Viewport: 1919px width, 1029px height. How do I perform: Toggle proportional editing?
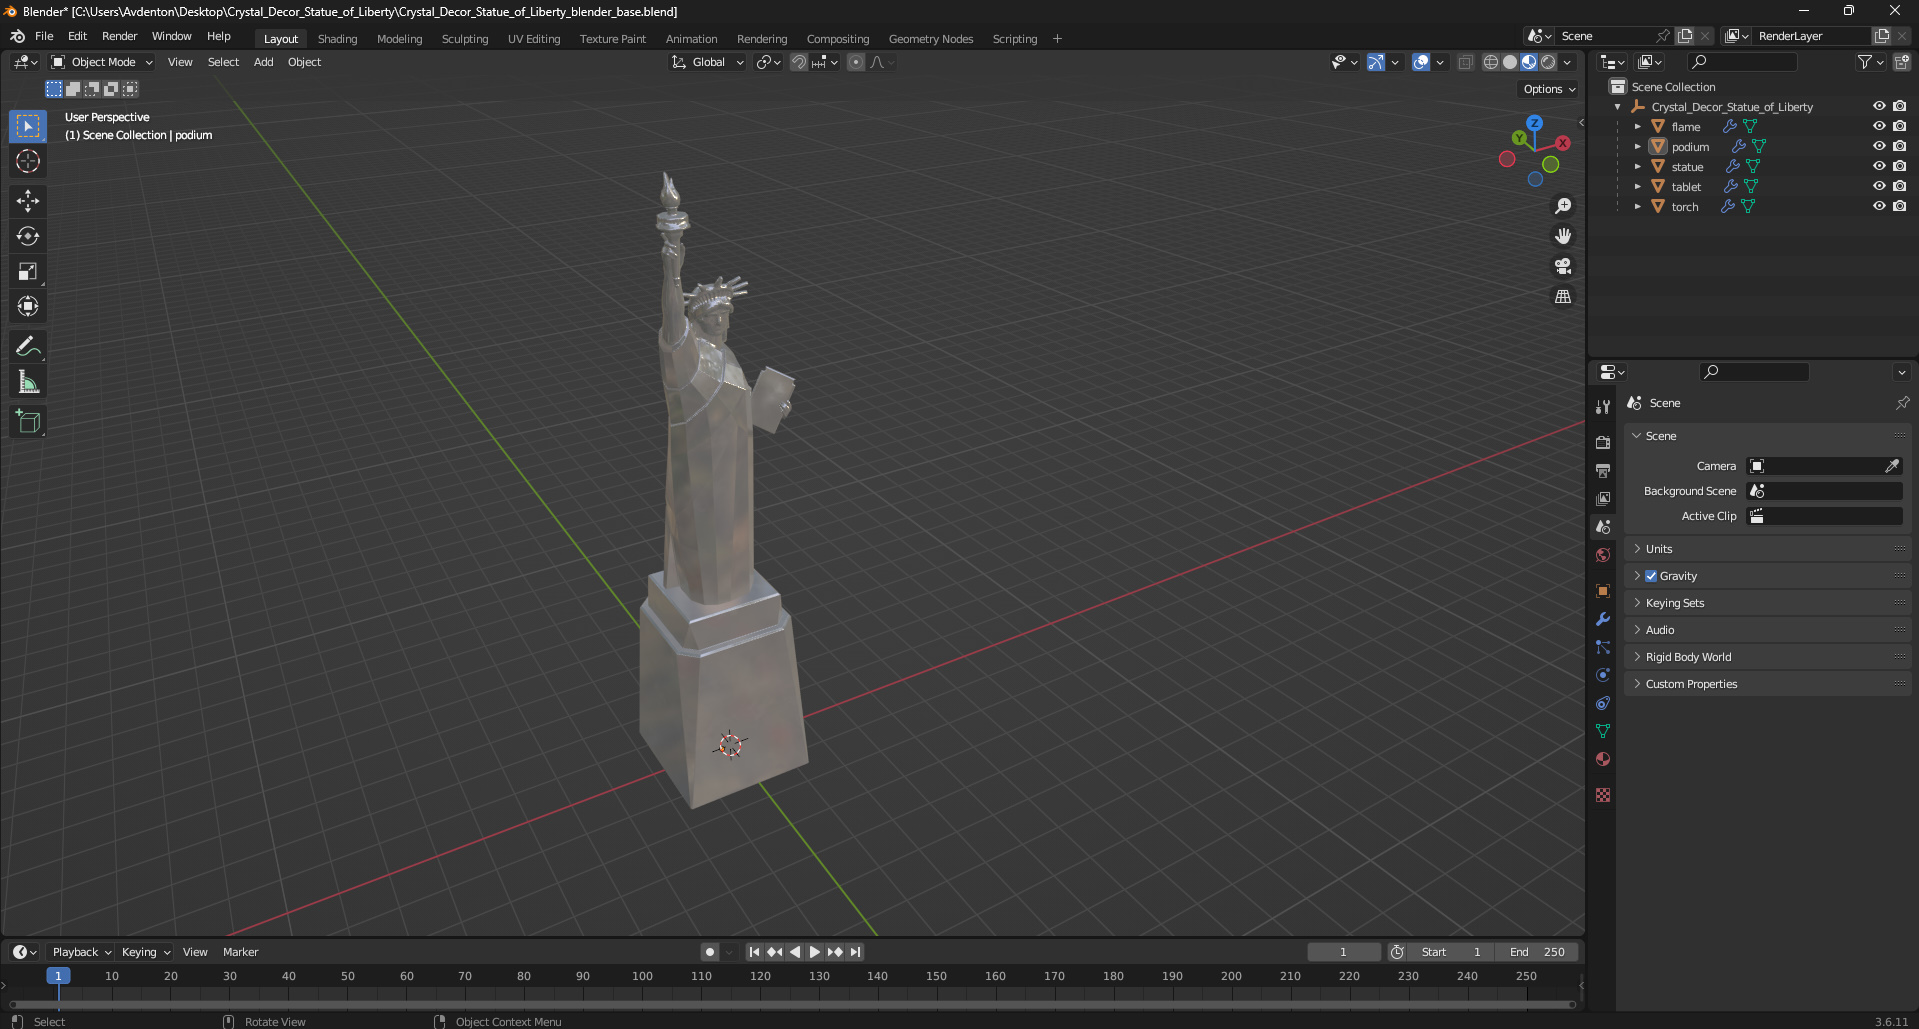tap(856, 62)
